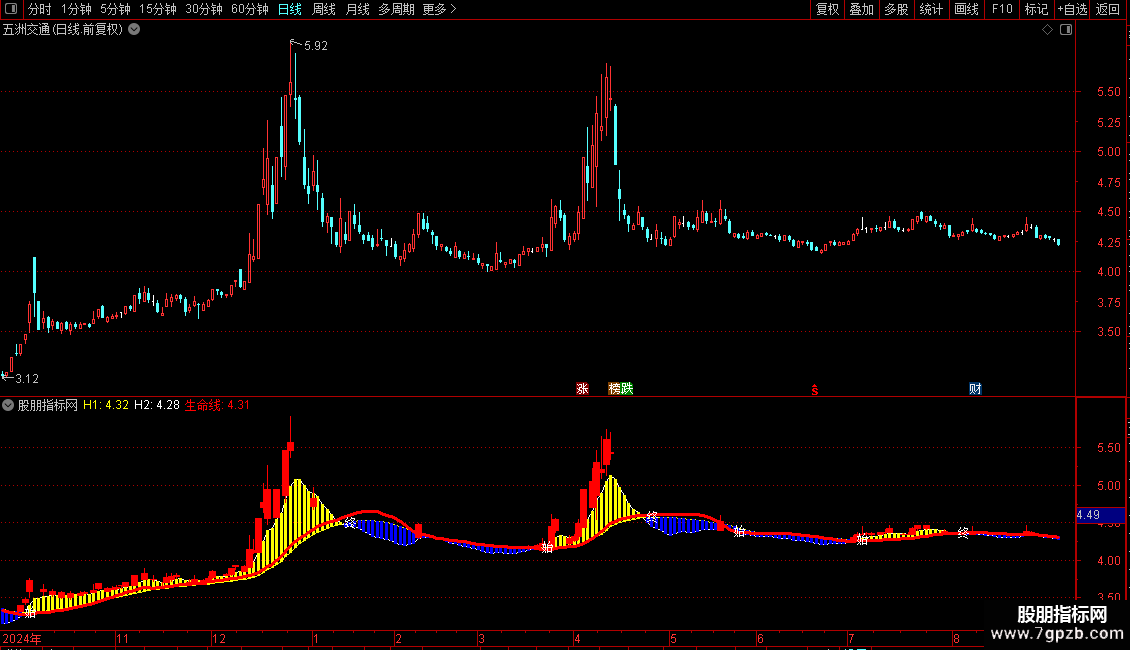Screen dimensions: 1130x650
Task: Click the 五洲交通(日线.前复权) title
Action: coord(63,30)
